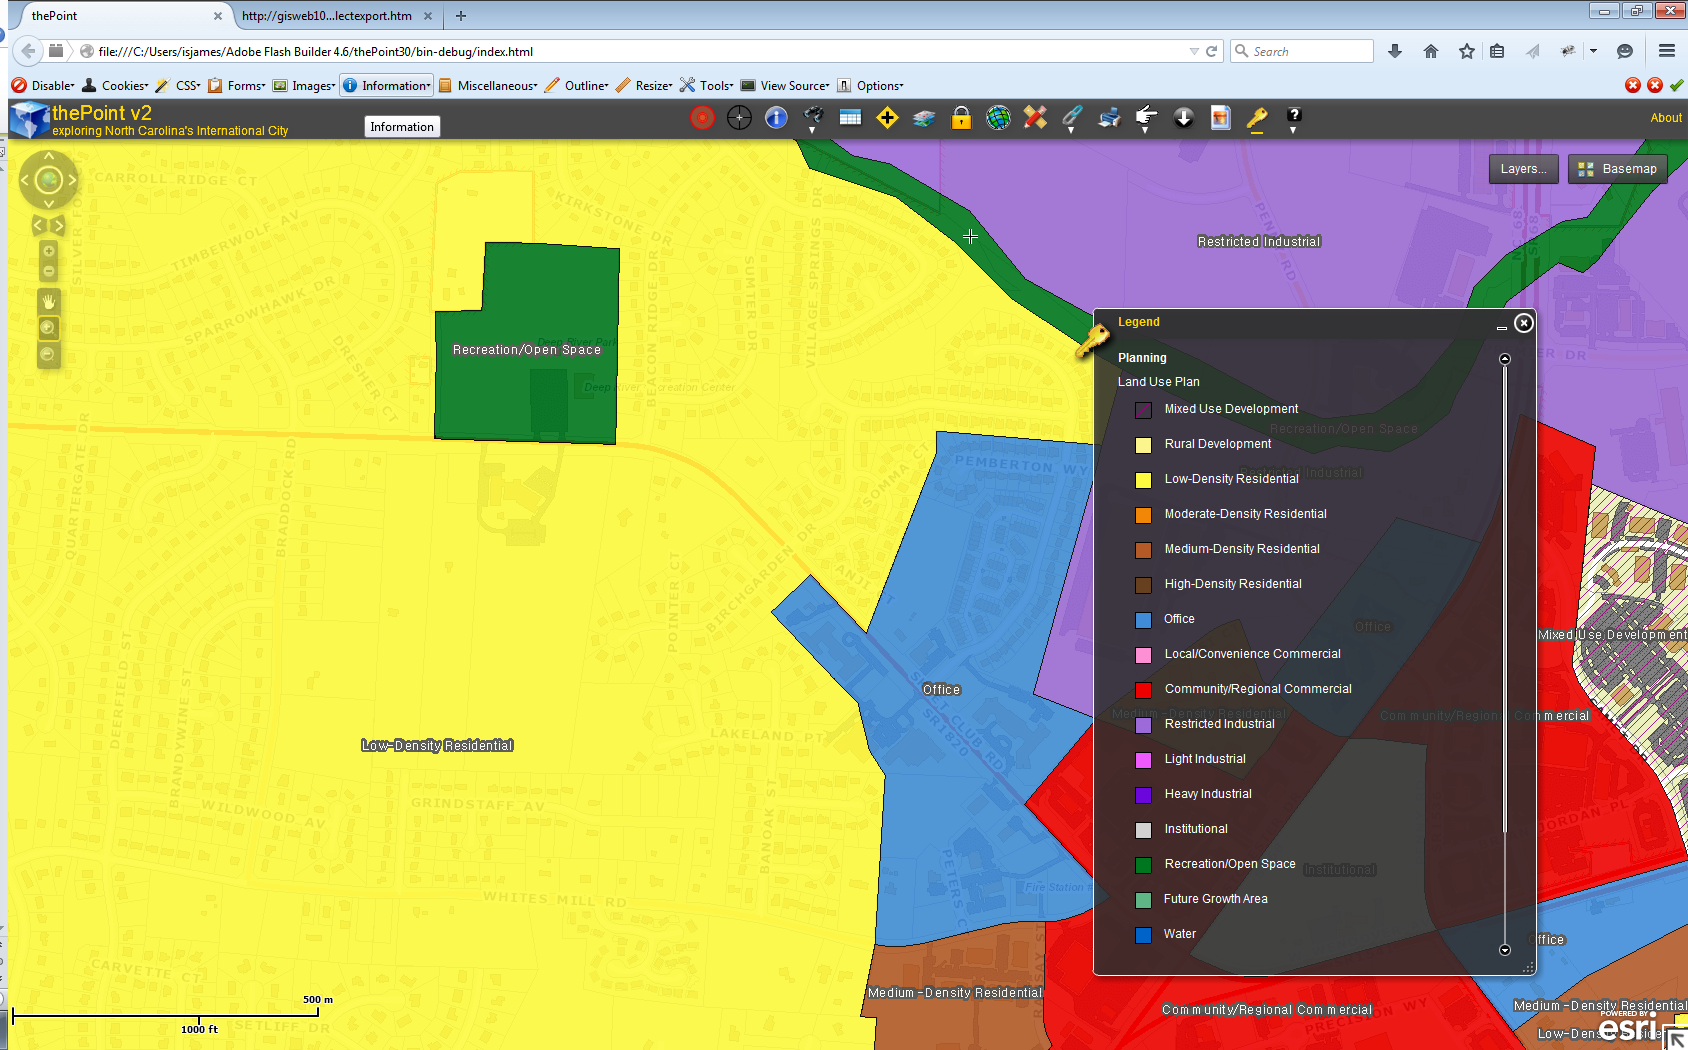
Task: Open the print widget
Action: (x=1109, y=118)
